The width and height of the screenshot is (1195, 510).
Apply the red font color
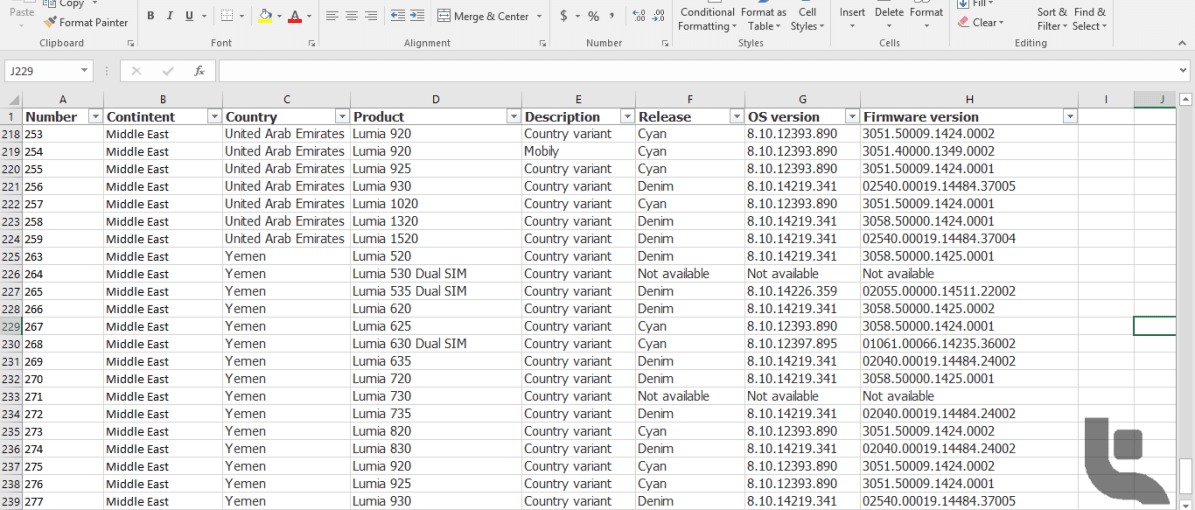pyautogui.click(x=295, y=16)
